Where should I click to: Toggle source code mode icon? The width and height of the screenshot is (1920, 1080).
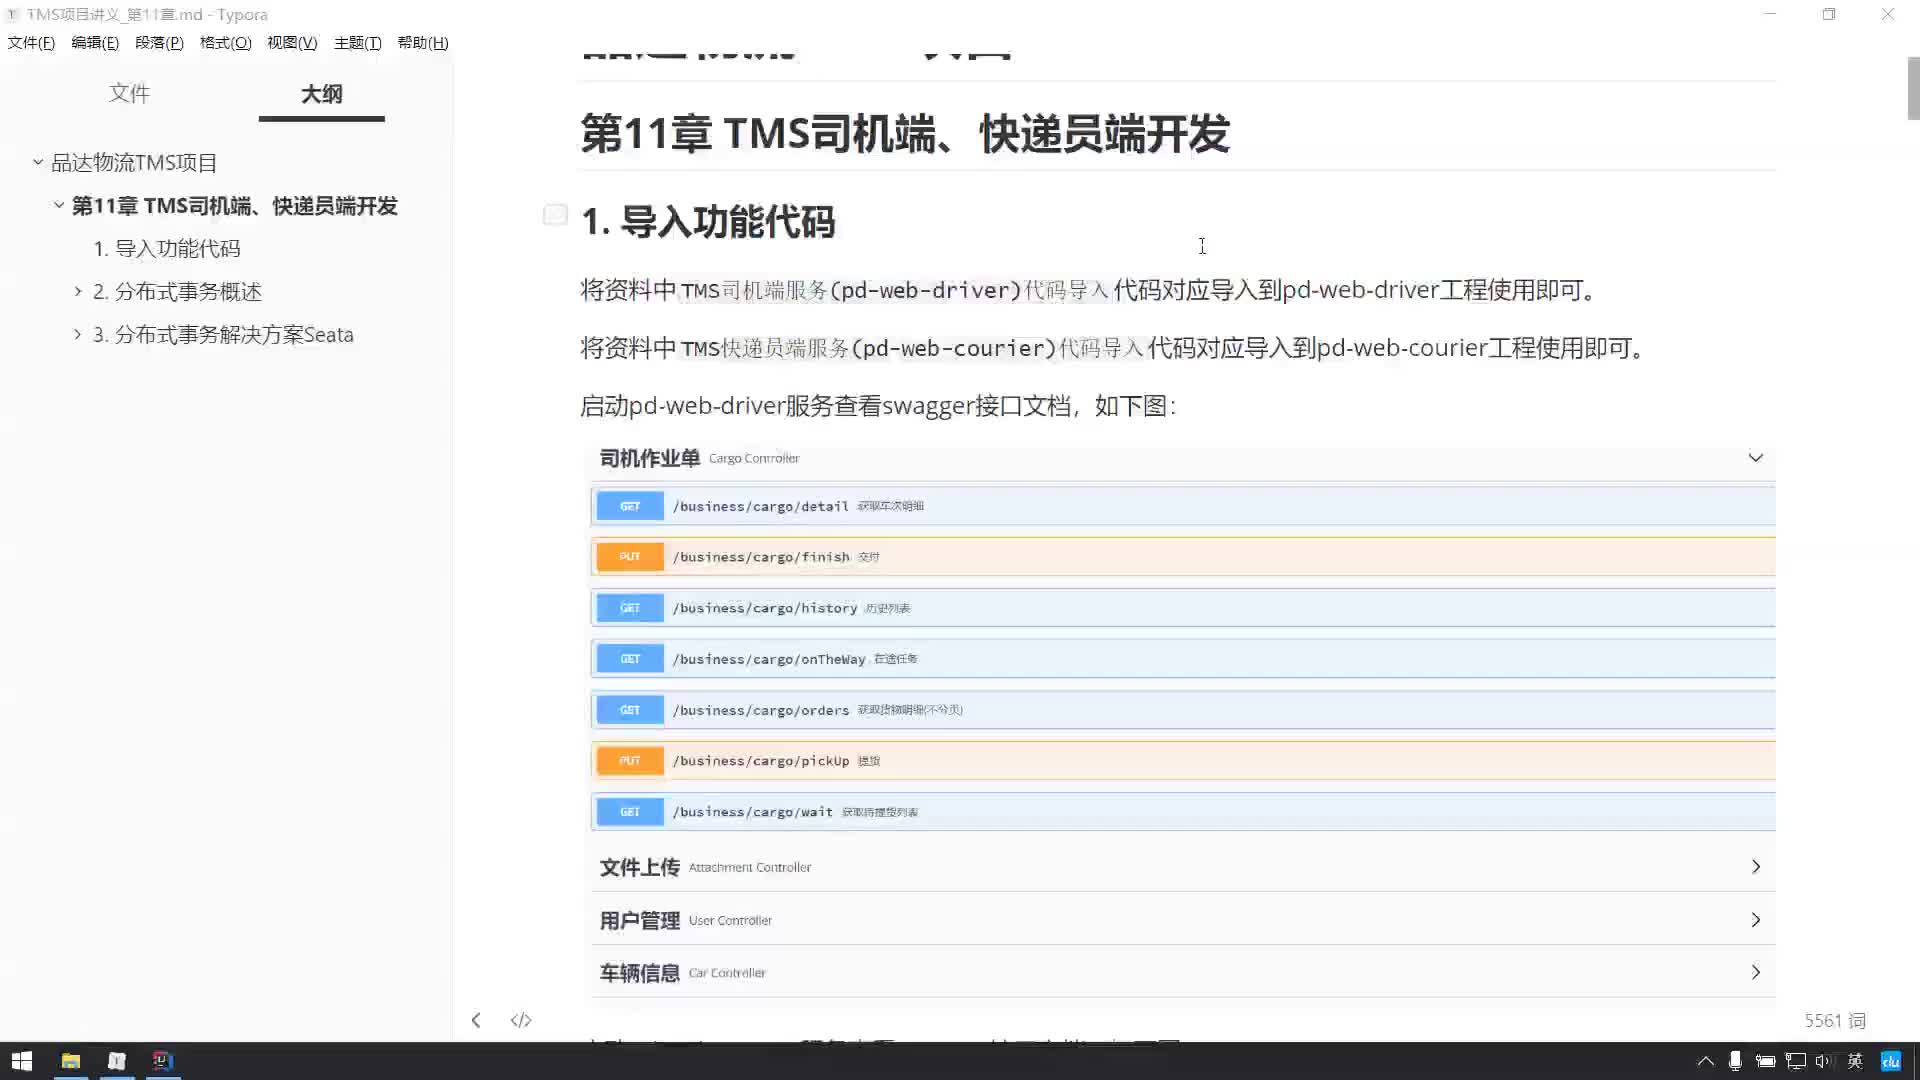[521, 1020]
